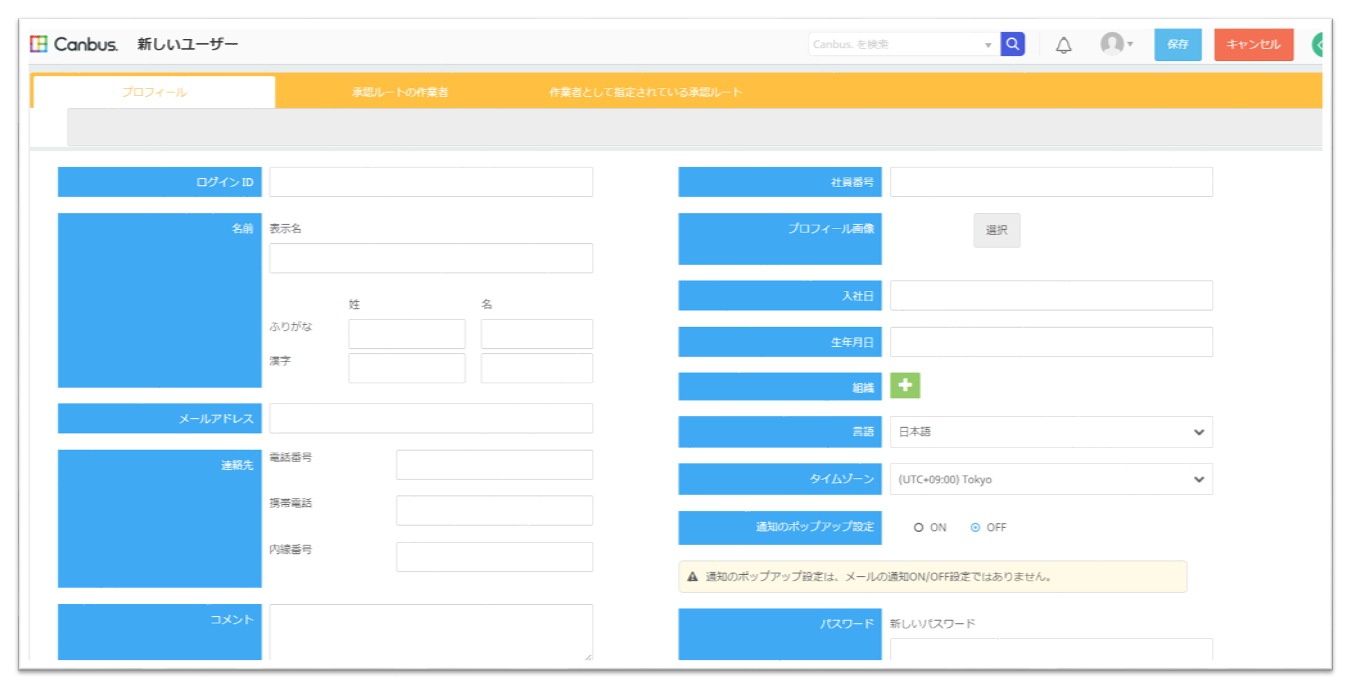
Task: Click the 連絡先 blue label
Action: 160,518
